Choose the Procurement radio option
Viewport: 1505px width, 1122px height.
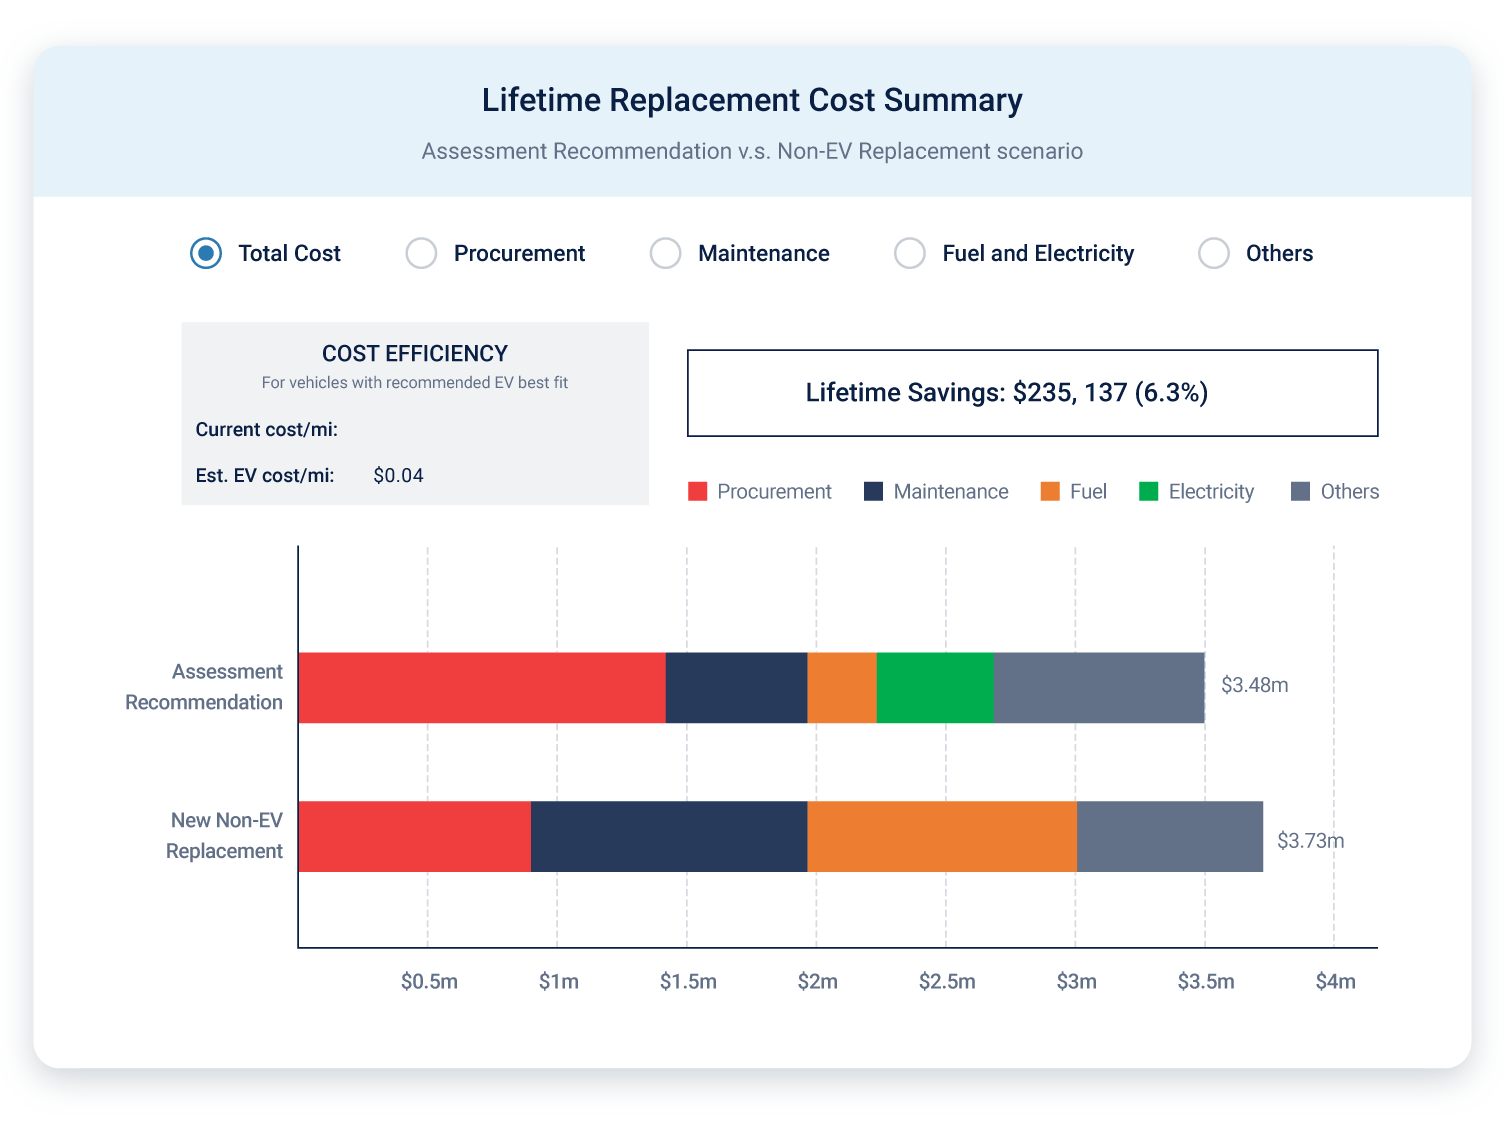pos(421,254)
